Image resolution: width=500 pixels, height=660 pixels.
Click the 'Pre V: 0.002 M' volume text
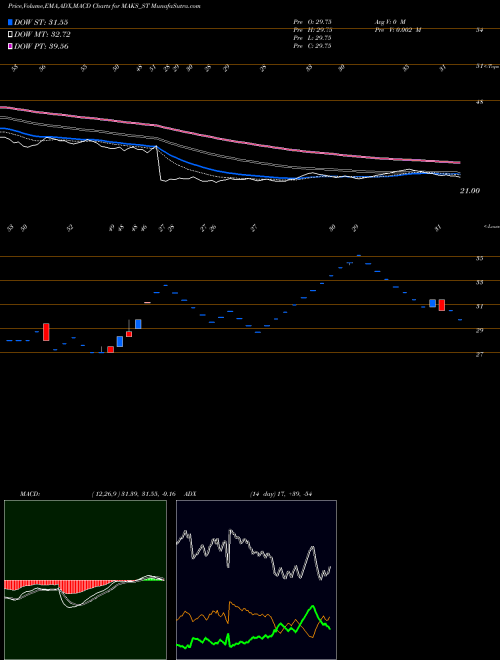(x=397, y=30)
